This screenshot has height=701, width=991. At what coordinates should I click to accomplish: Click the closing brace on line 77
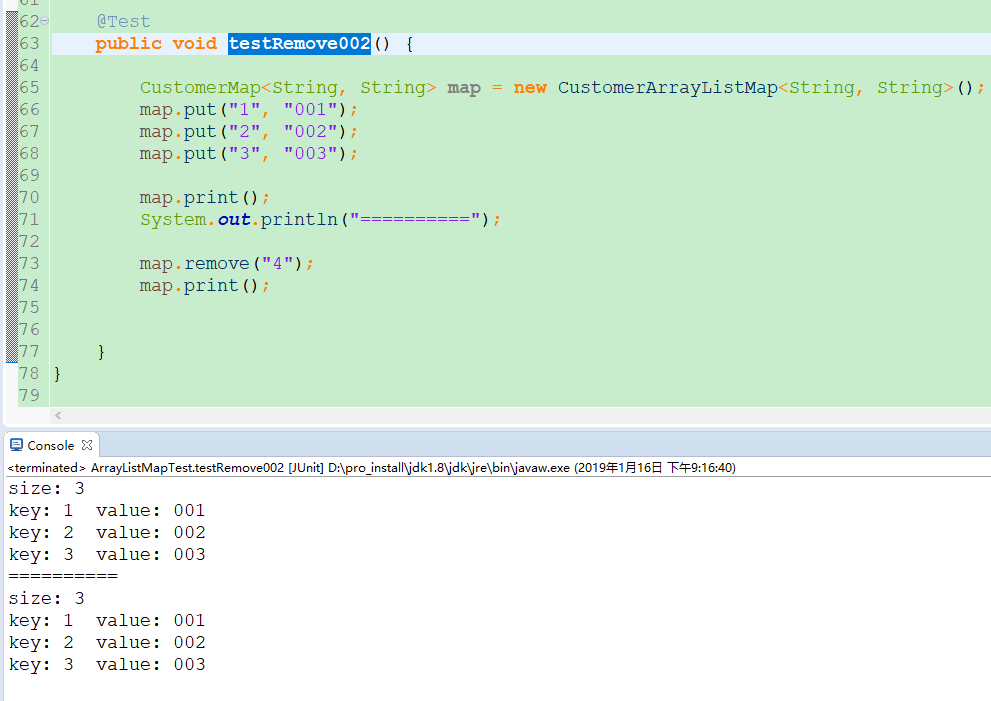tap(101, 352)
